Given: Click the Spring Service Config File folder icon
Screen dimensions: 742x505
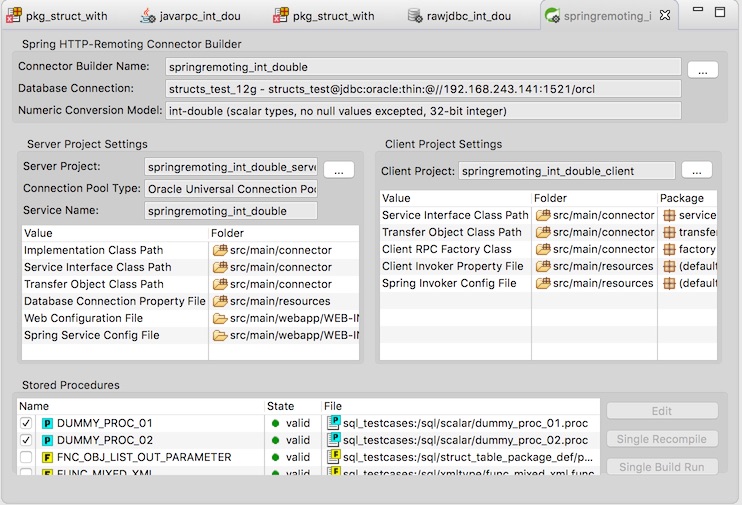Looking at the screenshot, I should (x=220, y=335).
